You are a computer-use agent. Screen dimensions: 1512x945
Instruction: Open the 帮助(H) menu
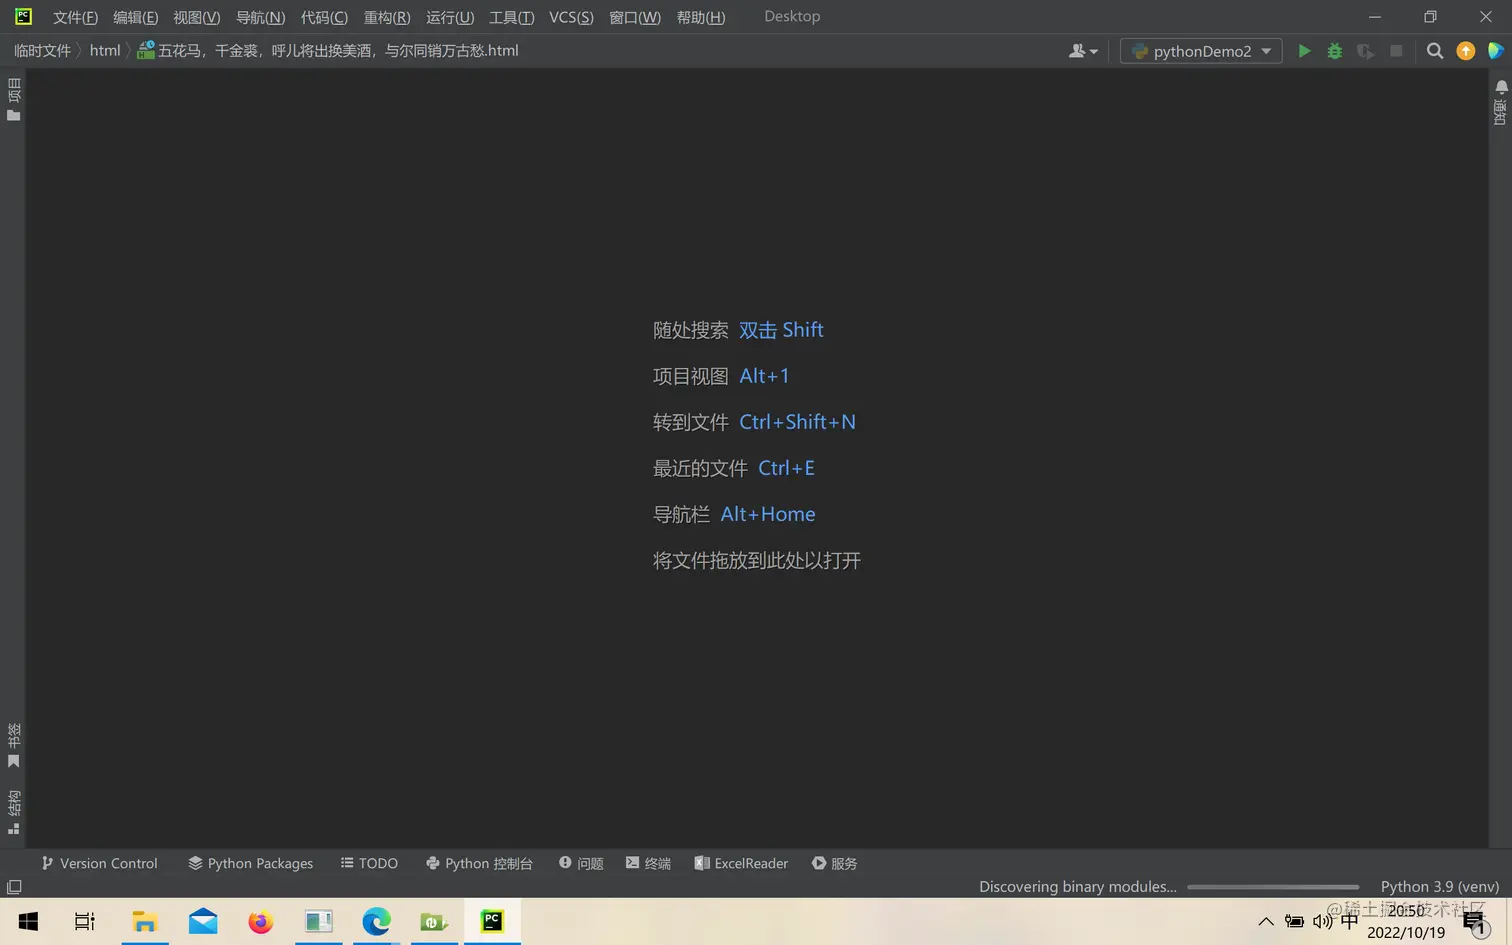tap(701, 17)
